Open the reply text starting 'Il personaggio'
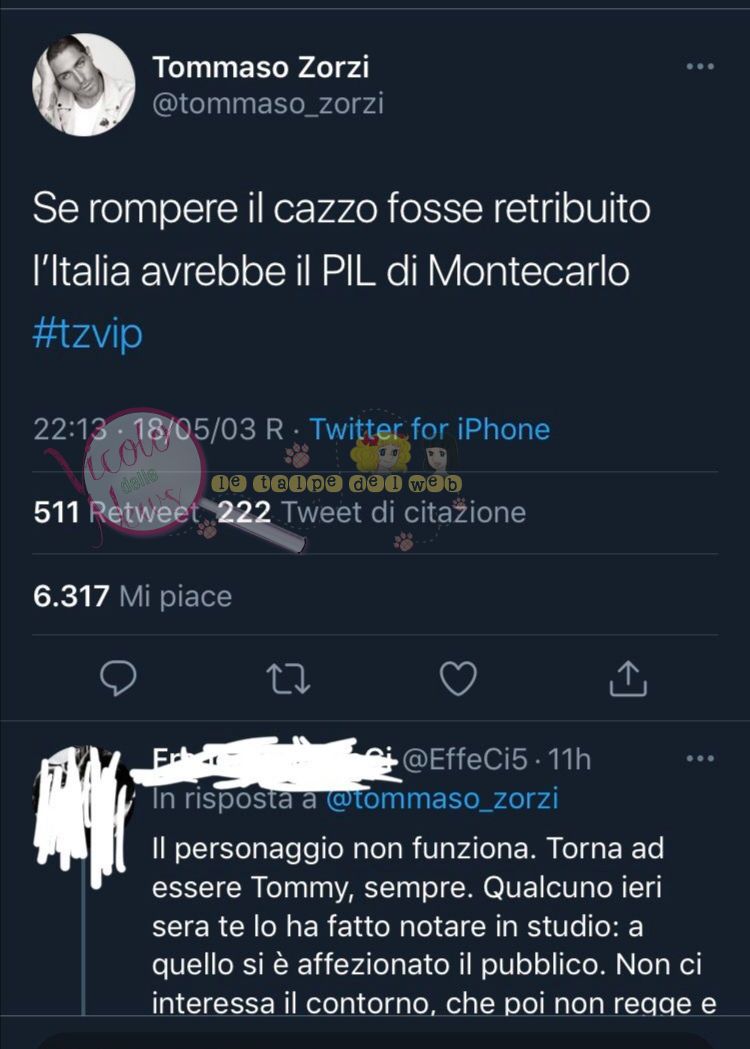The height and width of the screenshot is (1049, 750). coord(434,926)
